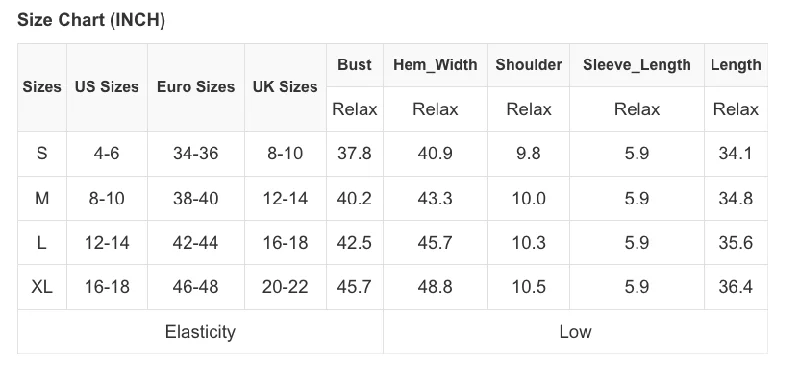Select the L size row label

point(42,243)
